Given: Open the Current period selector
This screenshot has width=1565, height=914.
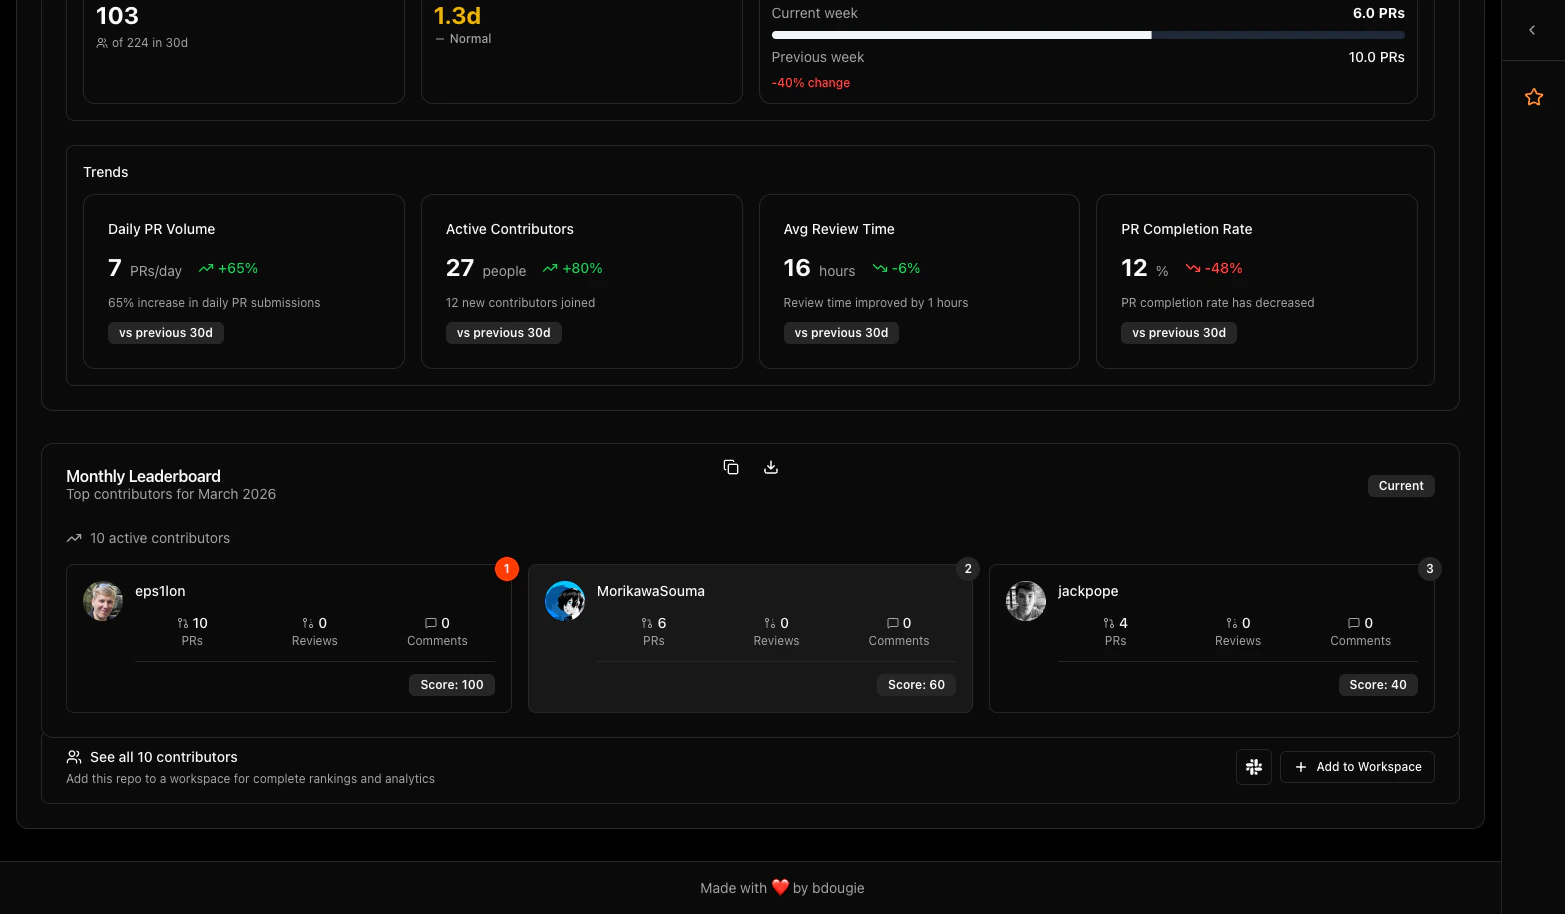Looking at the screenshot, I should click(x=1400, y=485).
